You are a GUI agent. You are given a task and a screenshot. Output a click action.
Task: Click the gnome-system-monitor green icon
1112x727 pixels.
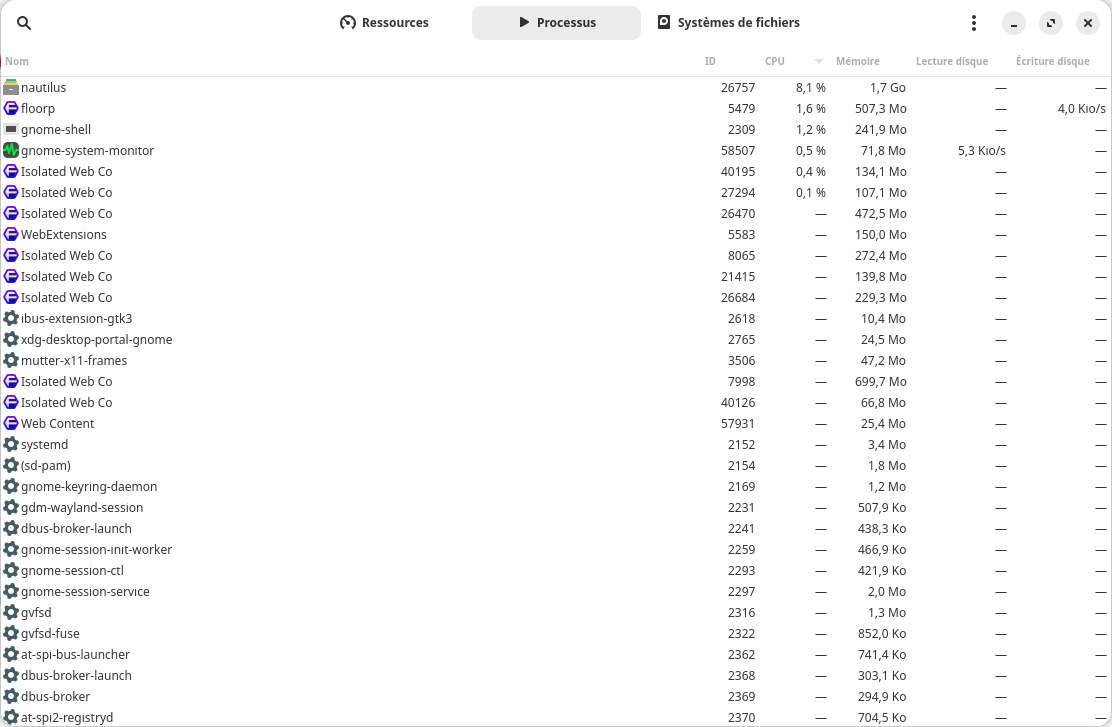point(11,150)
